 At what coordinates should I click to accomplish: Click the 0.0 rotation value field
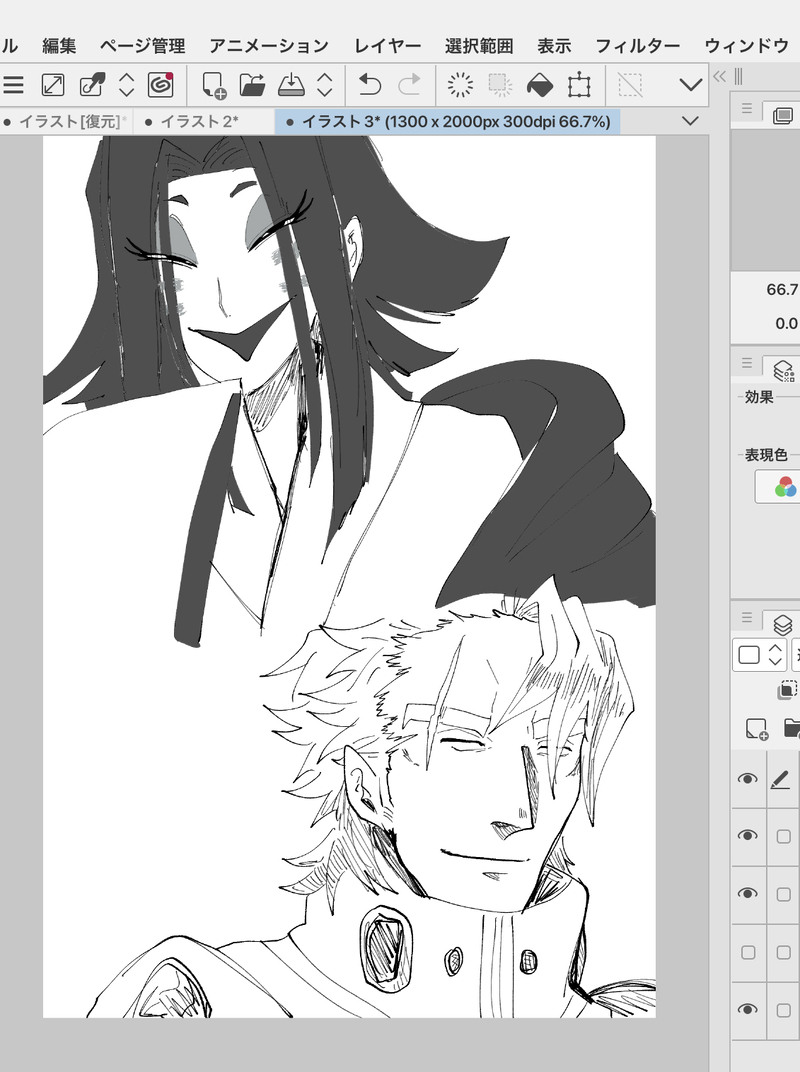pos(786,323)
